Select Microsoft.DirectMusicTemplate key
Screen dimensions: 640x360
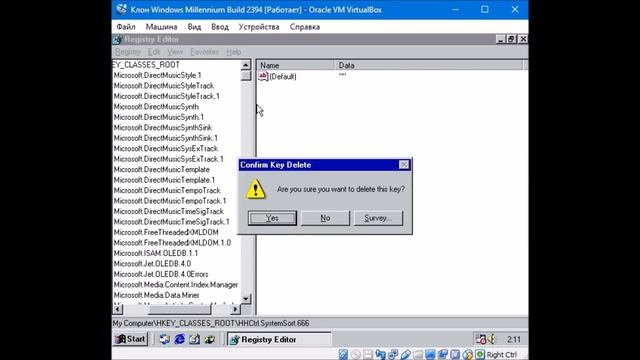click(x=162, y=169)
